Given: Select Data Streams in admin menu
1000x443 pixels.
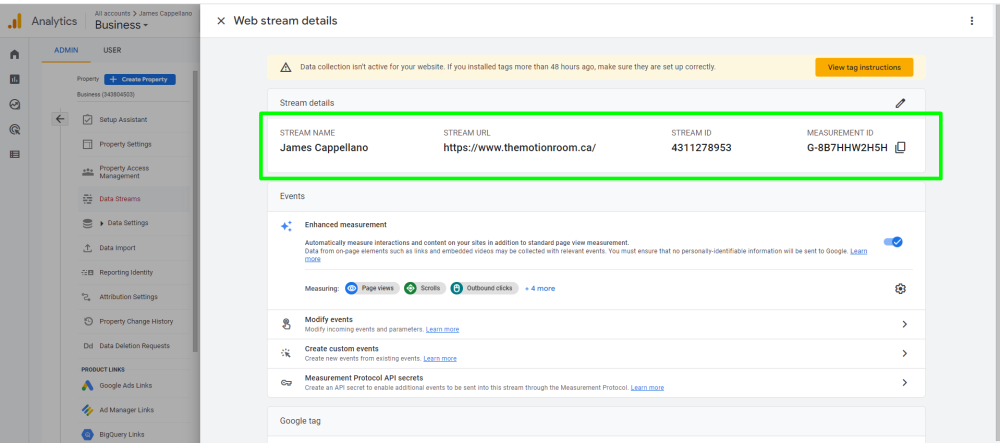Looking at the screenshot, I should point(119,199).
